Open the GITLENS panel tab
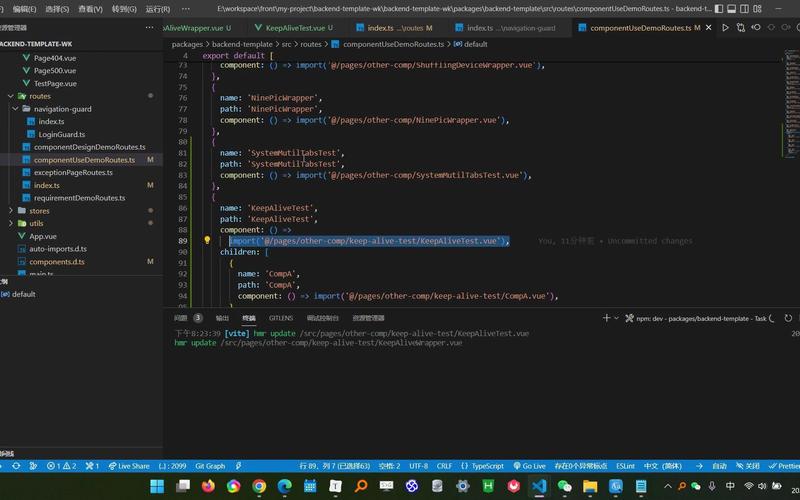800x500 pixels. click(x=280, y=318)
